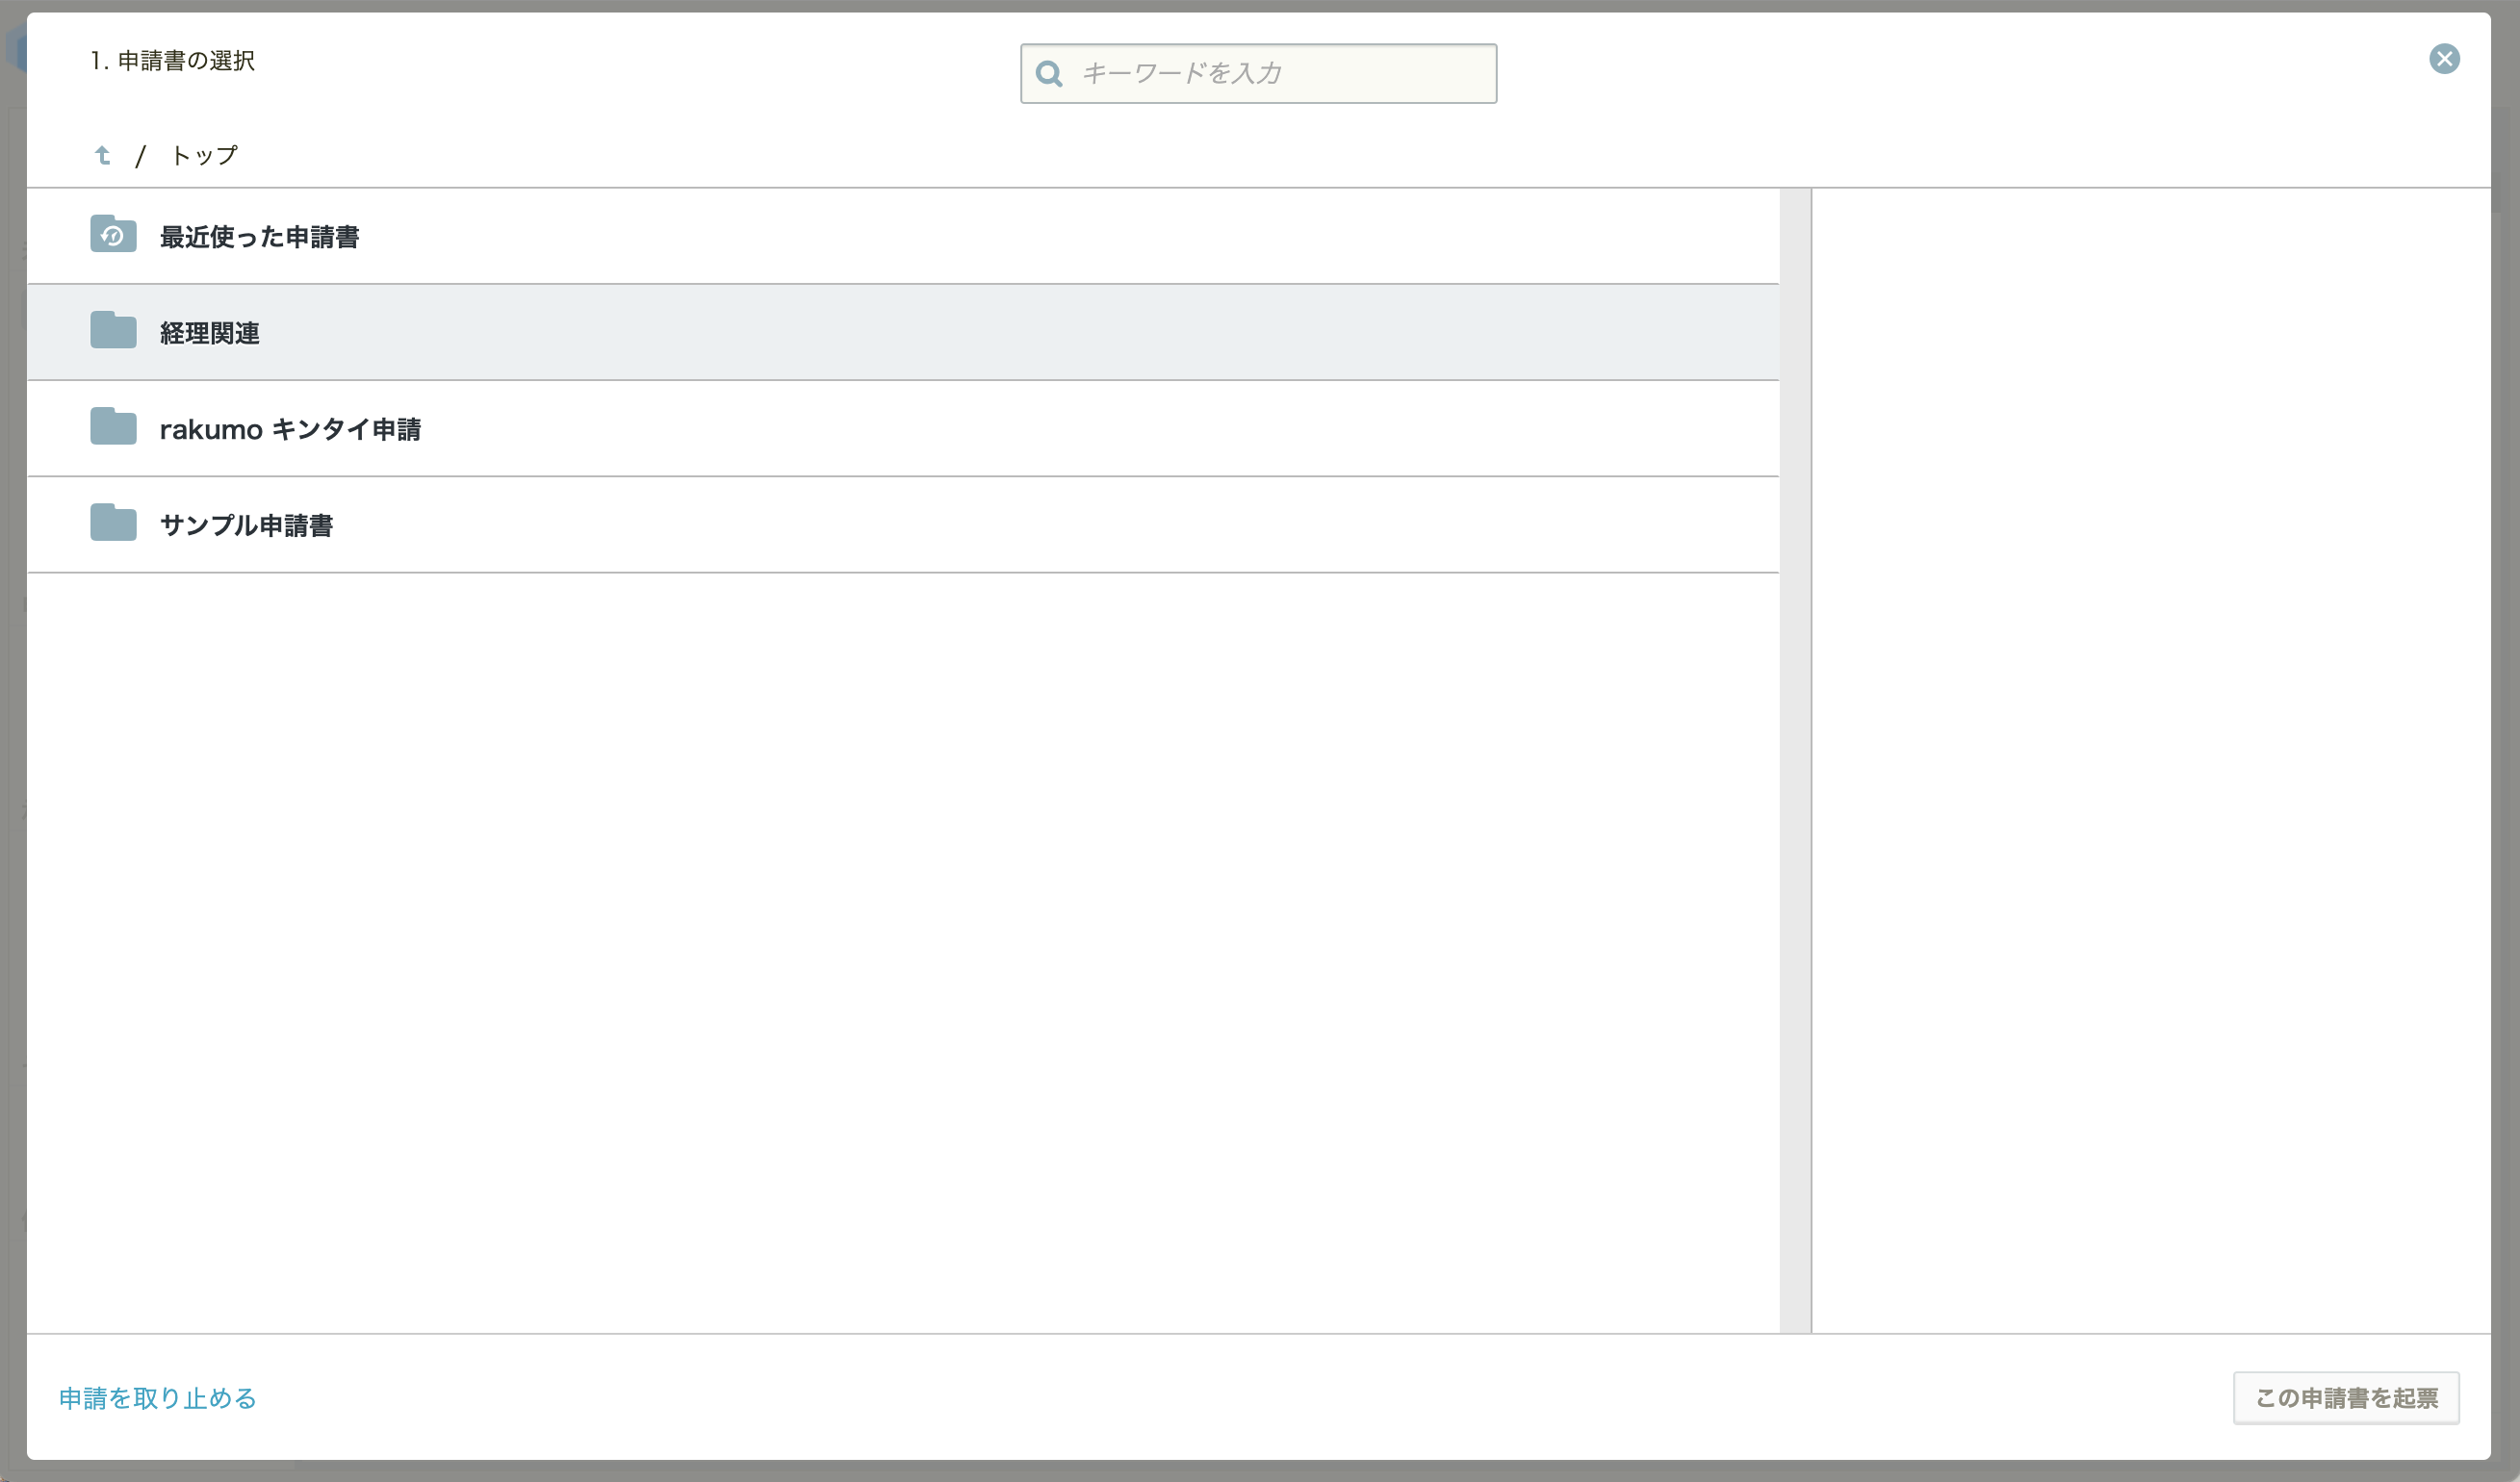Click the サンプル申請書 folder icon

click(x=113, y=522)
